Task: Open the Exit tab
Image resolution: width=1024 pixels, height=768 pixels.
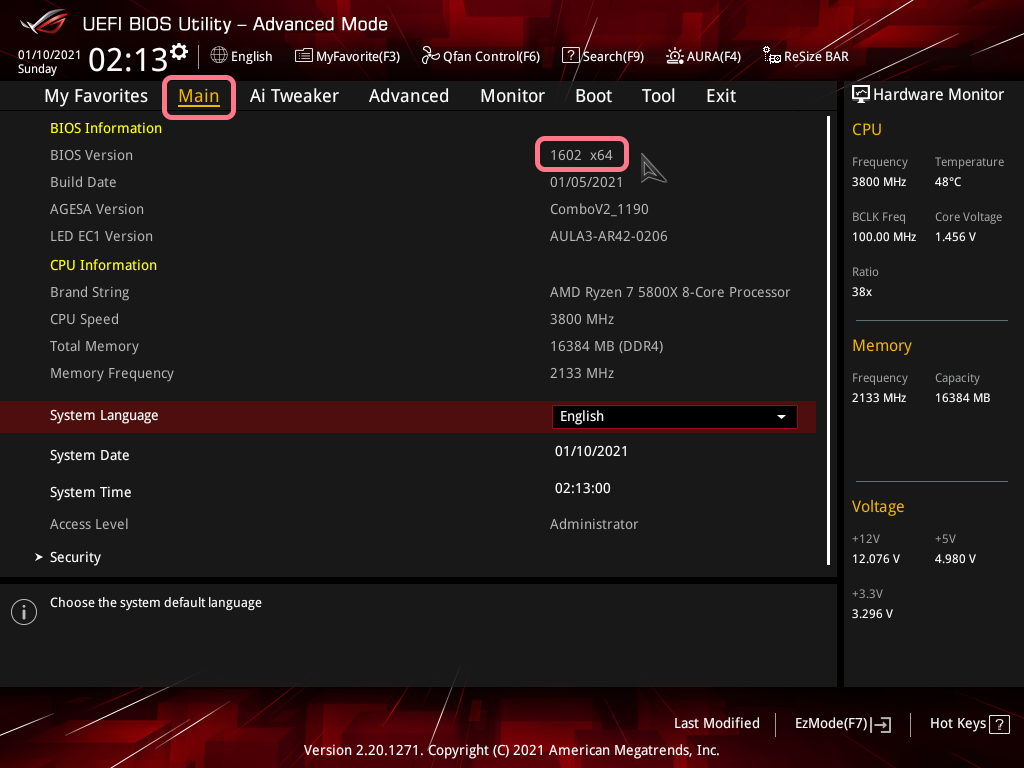Action: [721, 96]
